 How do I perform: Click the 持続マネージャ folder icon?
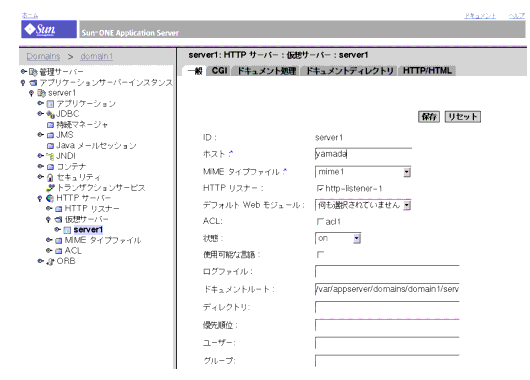pos(50,125)
